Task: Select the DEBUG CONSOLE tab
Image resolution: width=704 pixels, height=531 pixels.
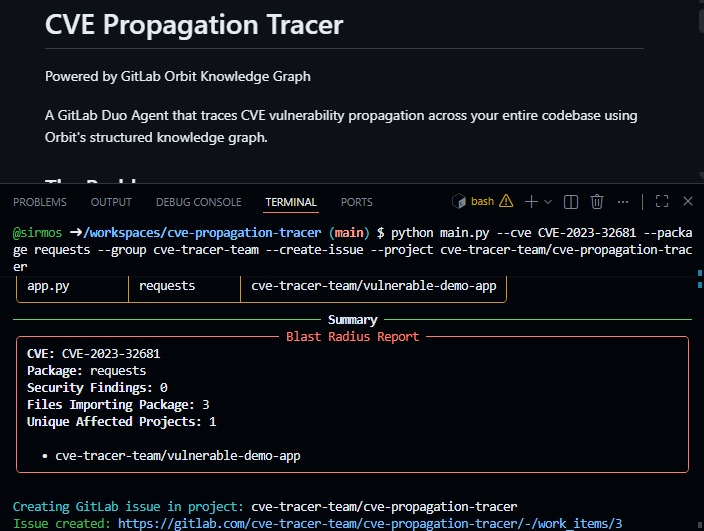Action: 198,202
